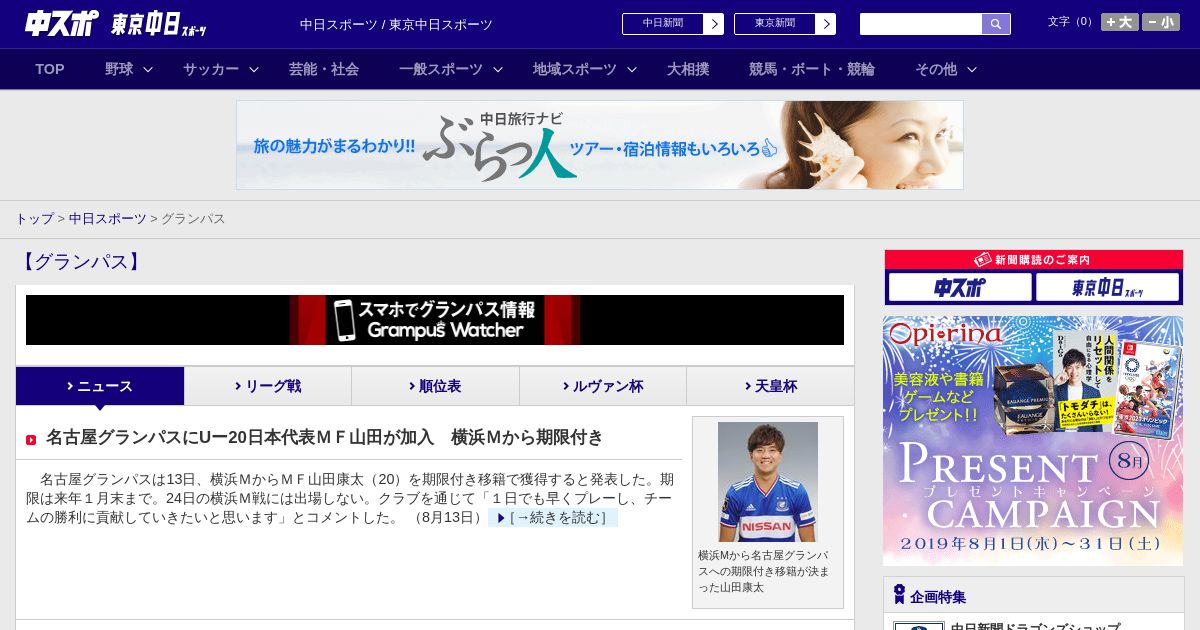Open the 東京新聞 link button

(775, 24)
